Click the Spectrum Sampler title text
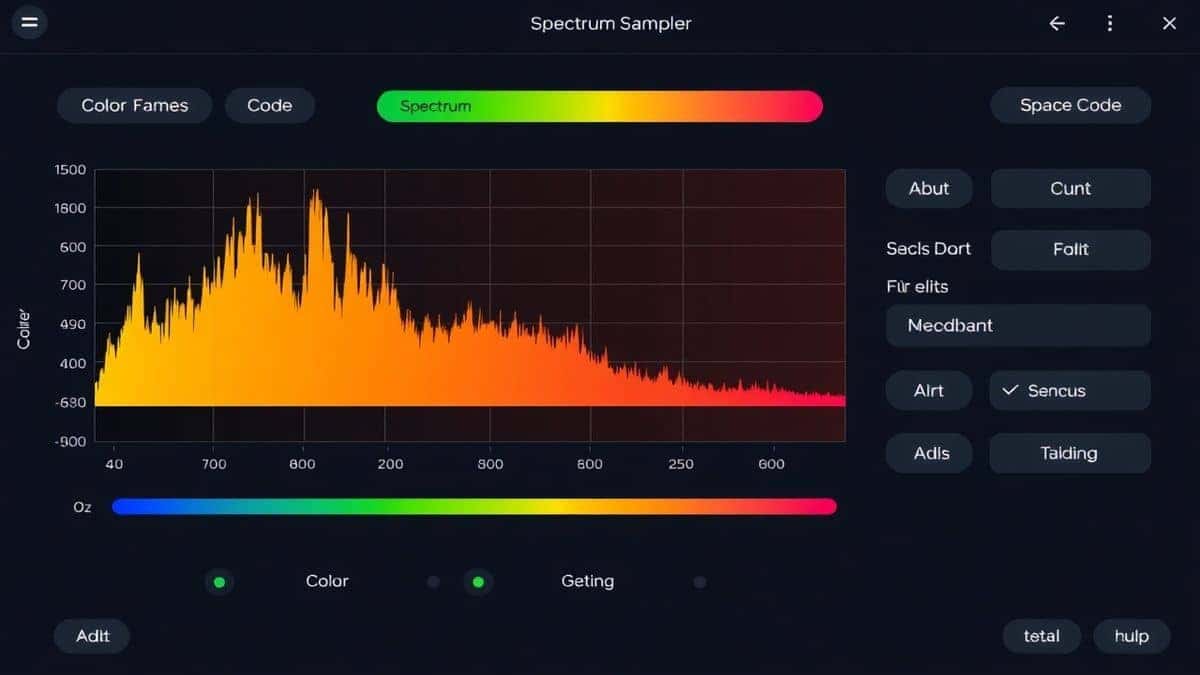1200x675 pixels. click(611, 23)
